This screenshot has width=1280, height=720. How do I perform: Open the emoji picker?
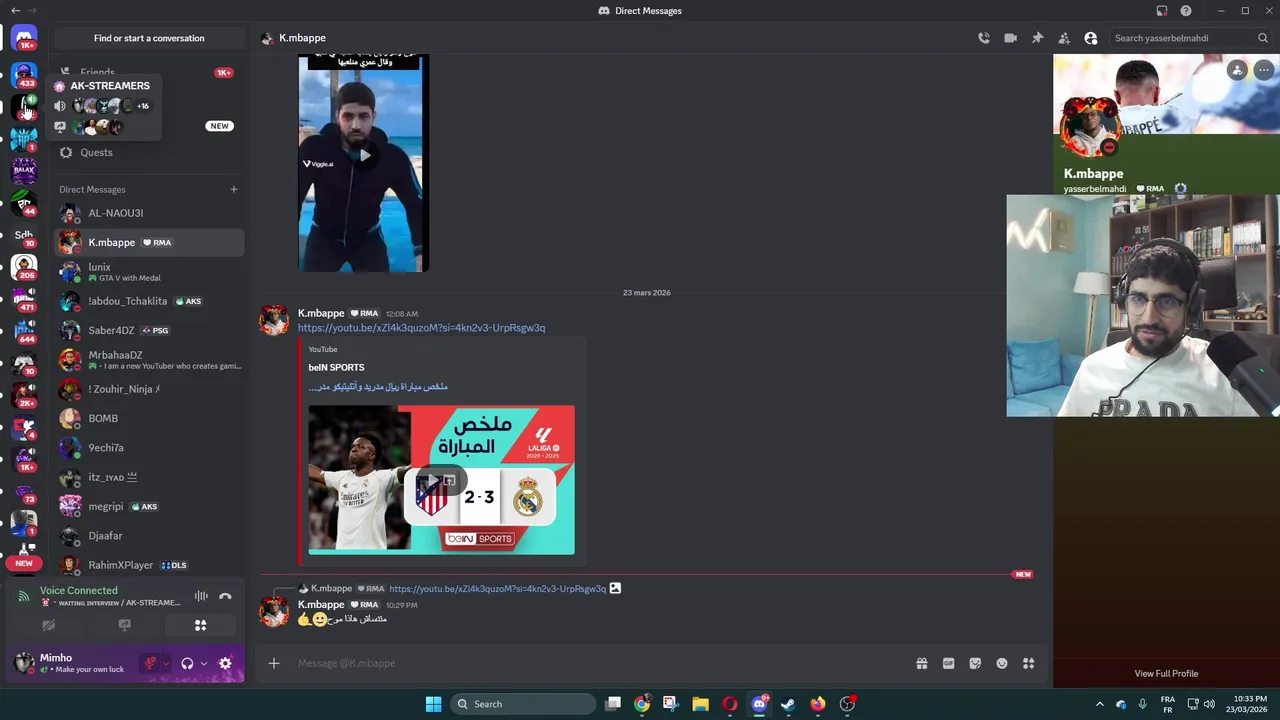tap(1002, 663)
